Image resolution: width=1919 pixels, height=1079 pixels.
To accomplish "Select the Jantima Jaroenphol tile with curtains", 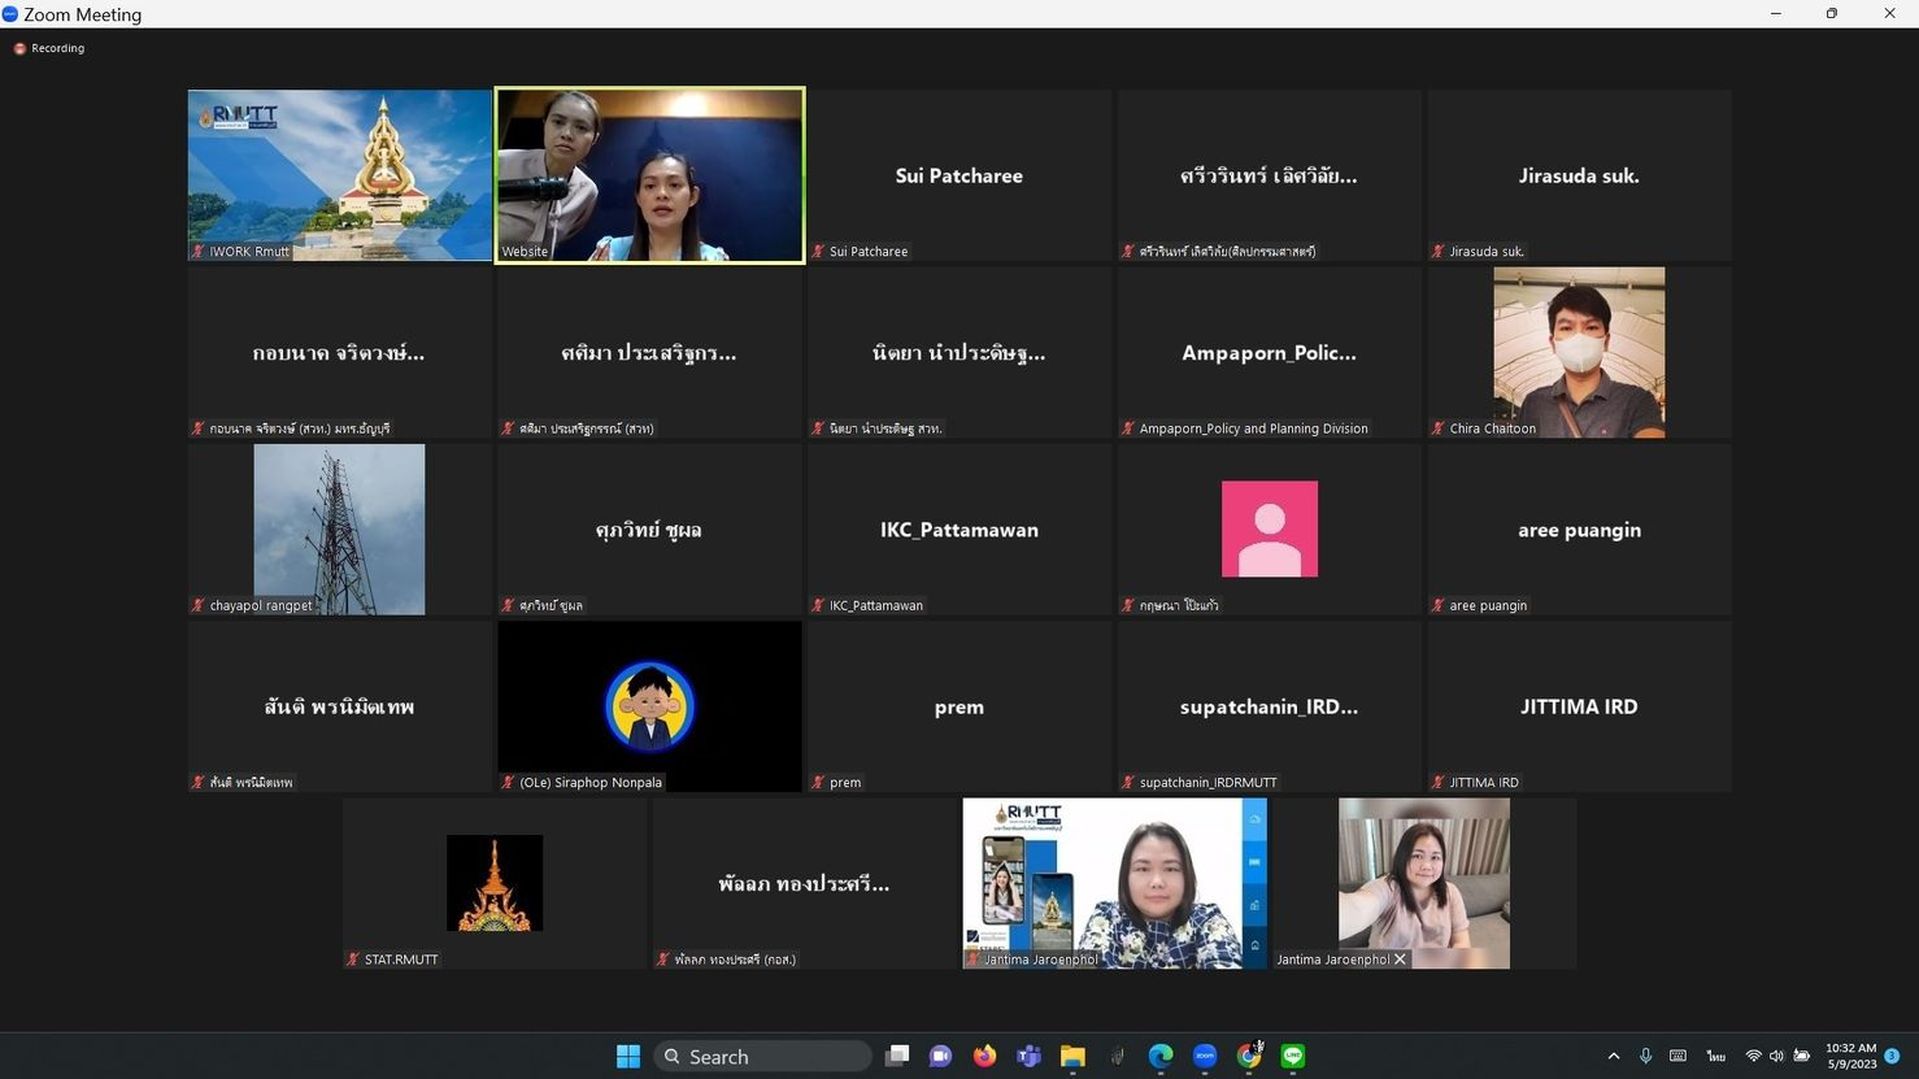I will [1424, 883].
